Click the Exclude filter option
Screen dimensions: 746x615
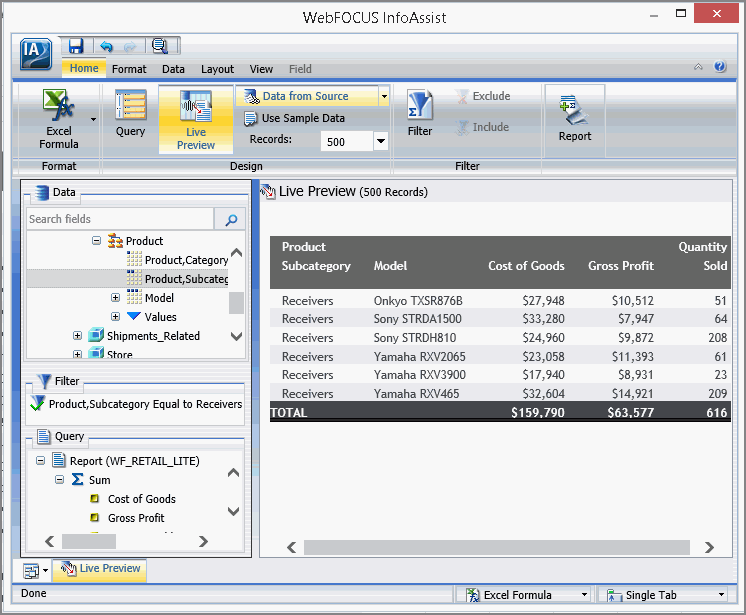click(x=483, y=96)
